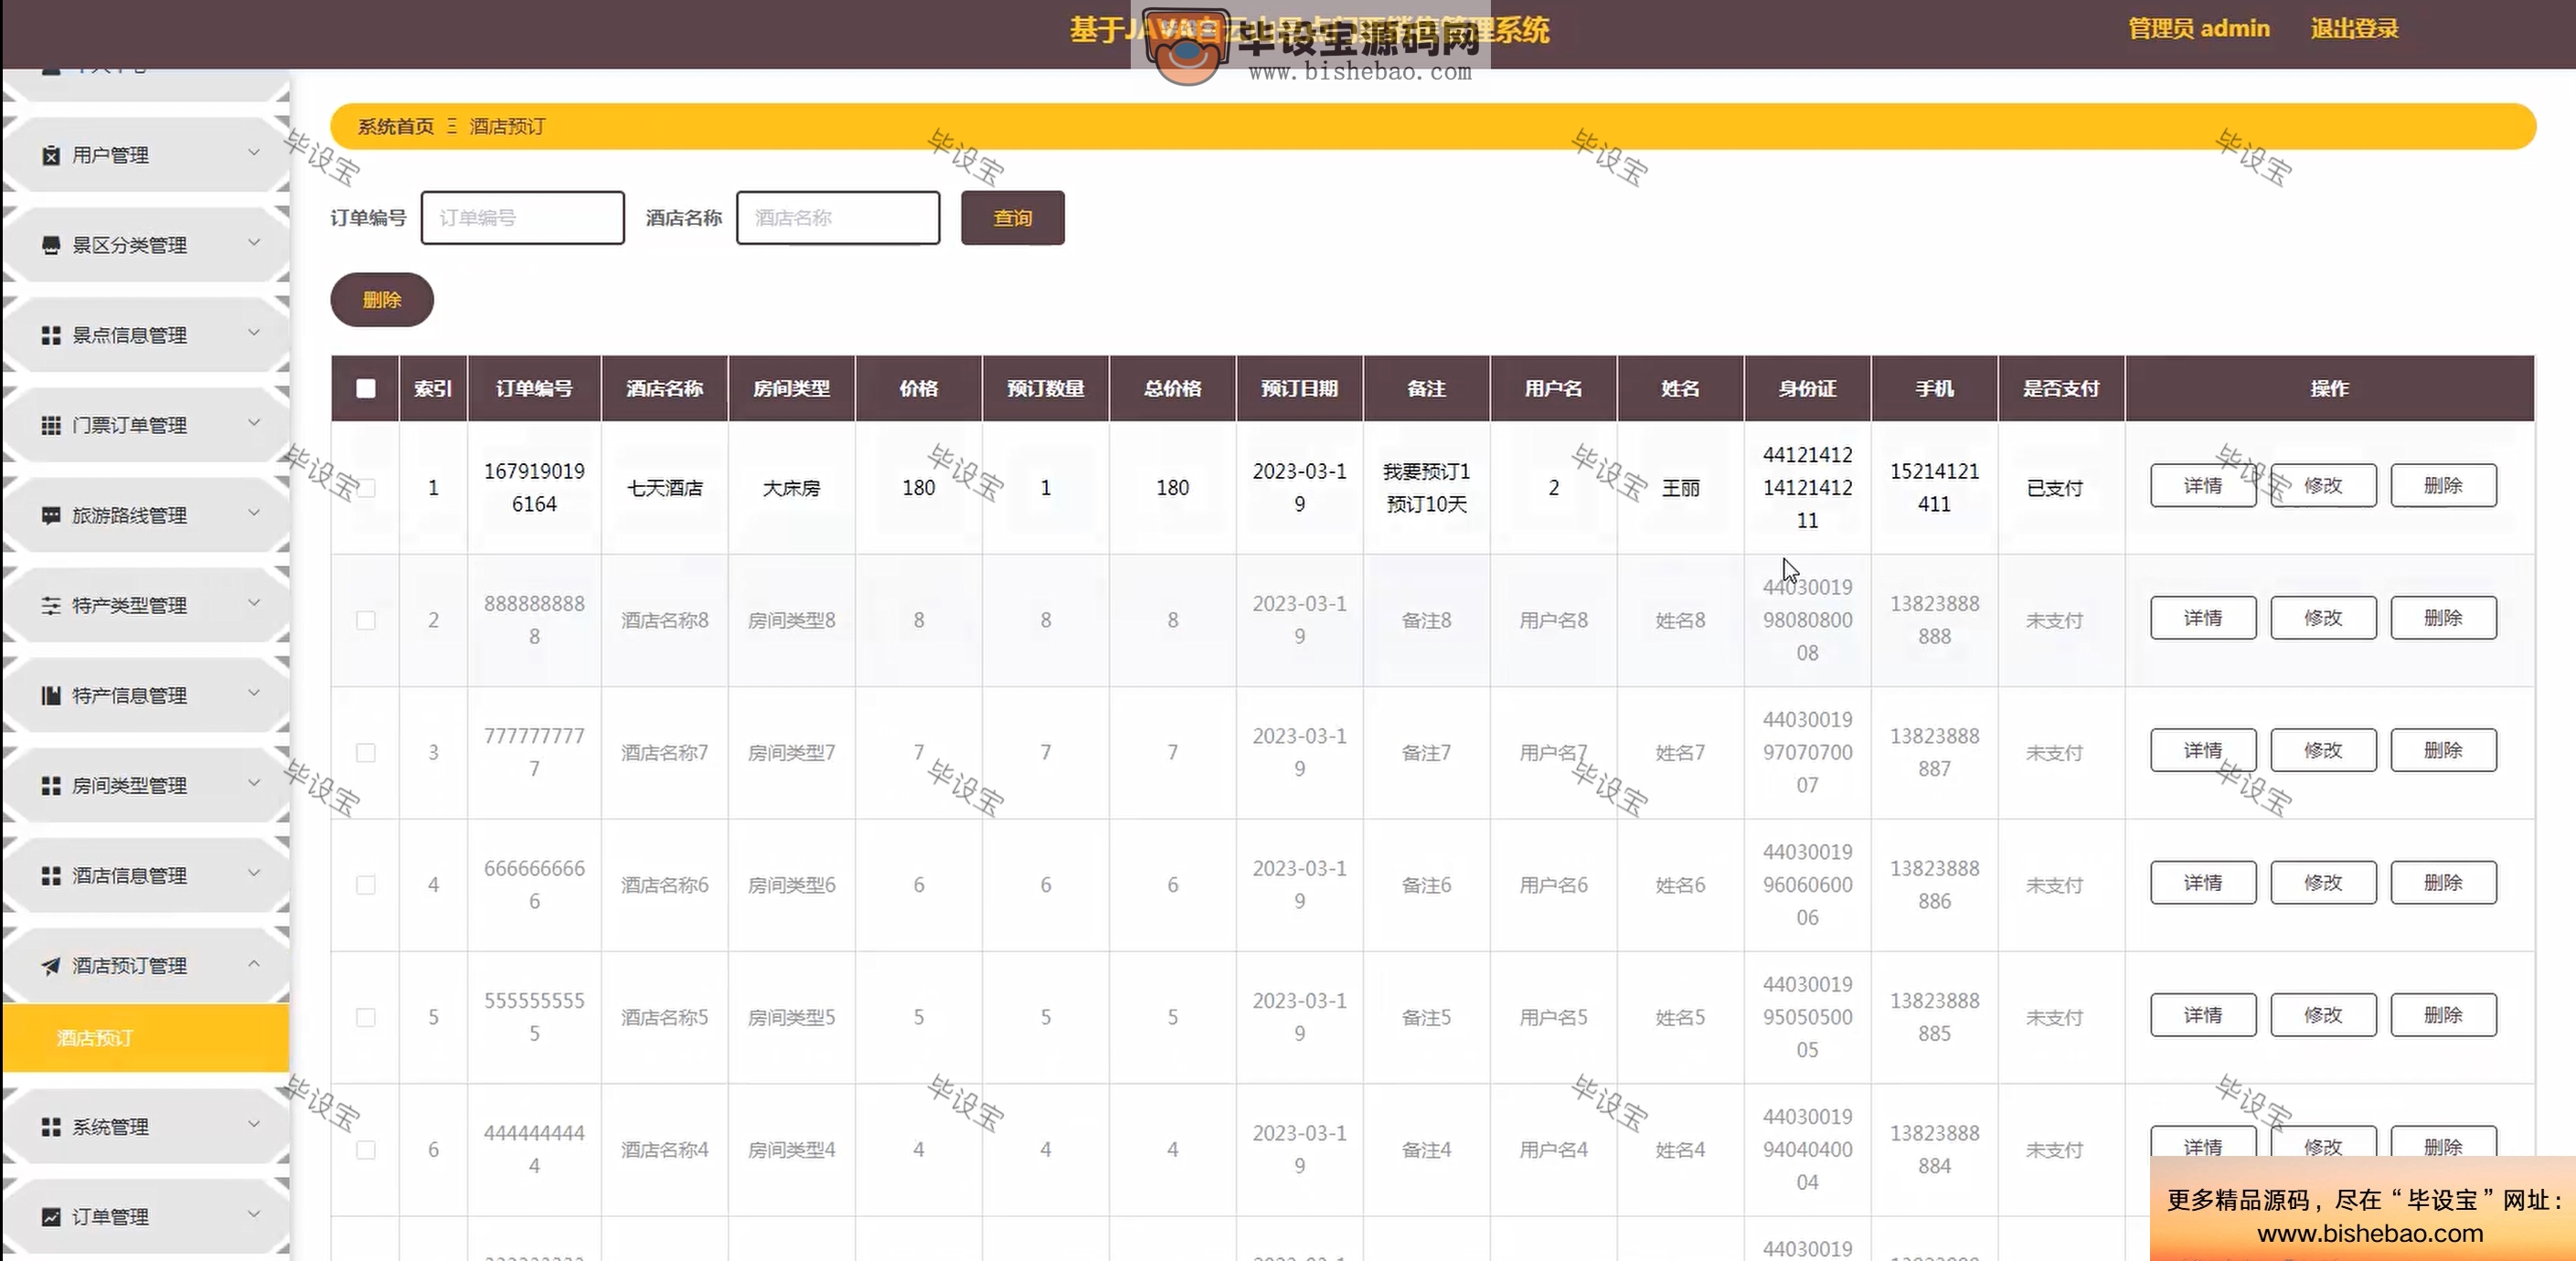This screenshot has width=2576, height=1261.
Task: Check the row for 酒店名称6
Action: click(x=366, y=885)
